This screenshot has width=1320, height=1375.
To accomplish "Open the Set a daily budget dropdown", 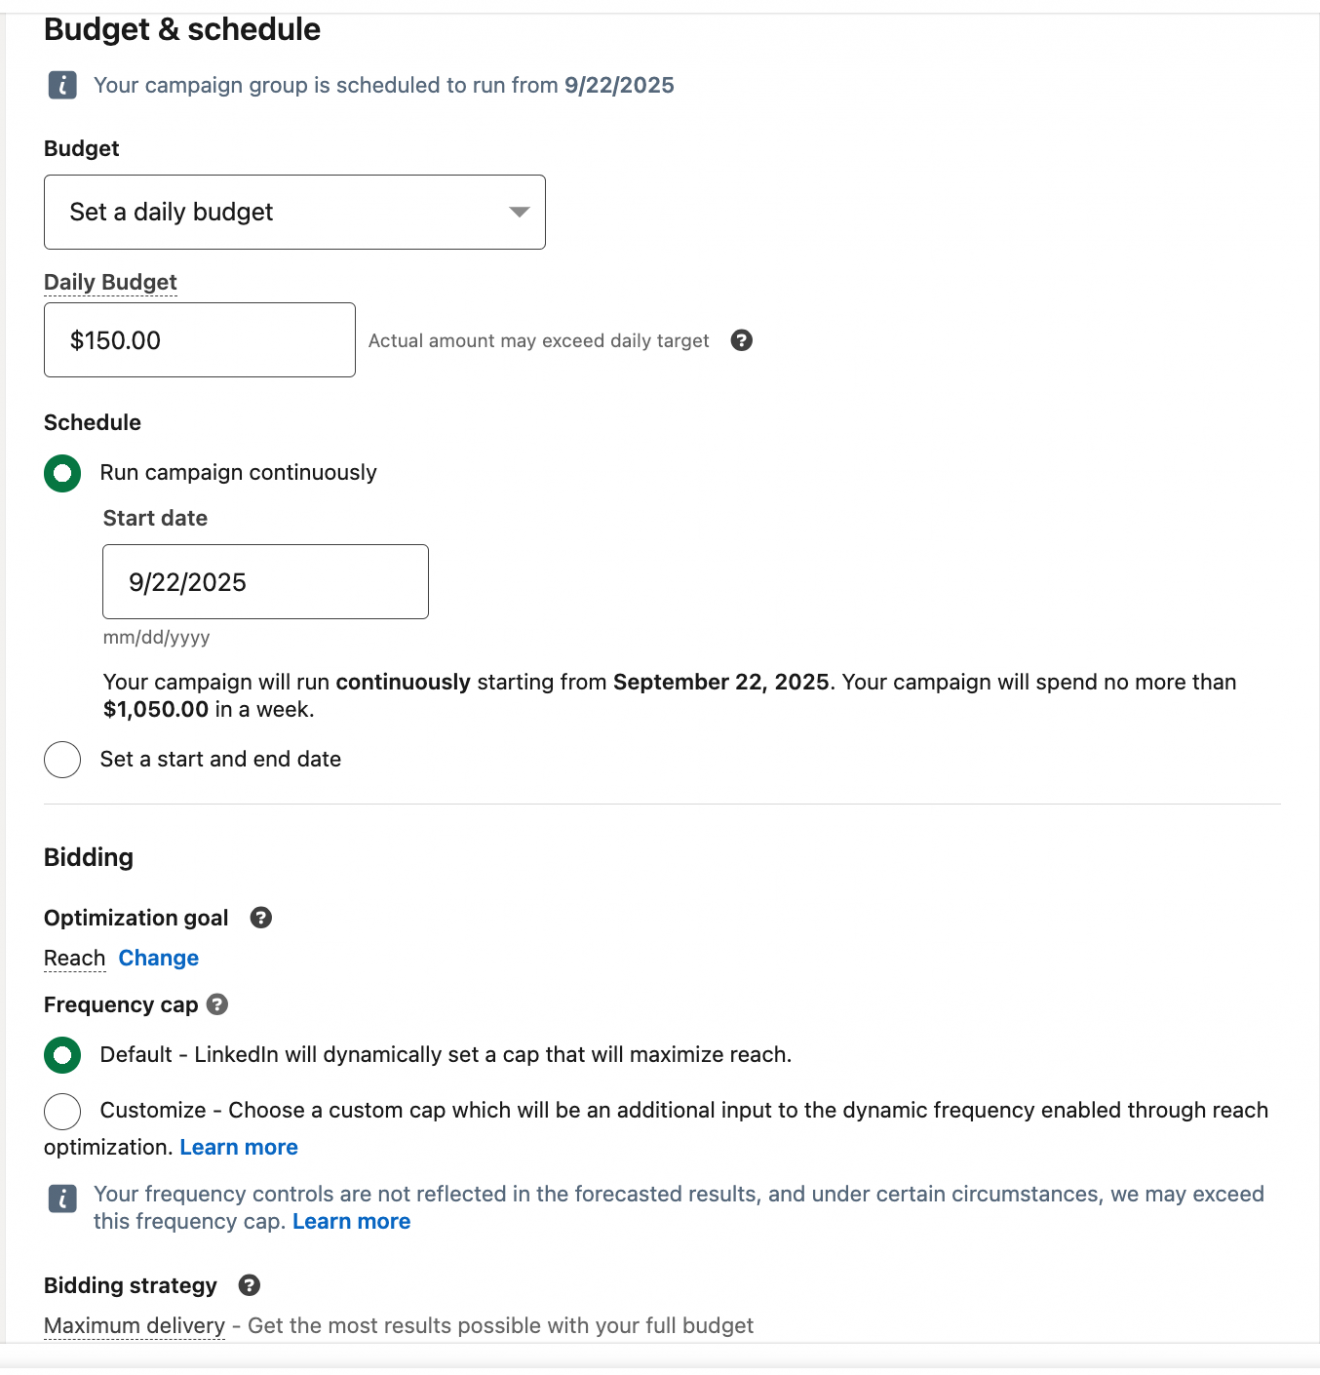I will click(x=294, y=212).
